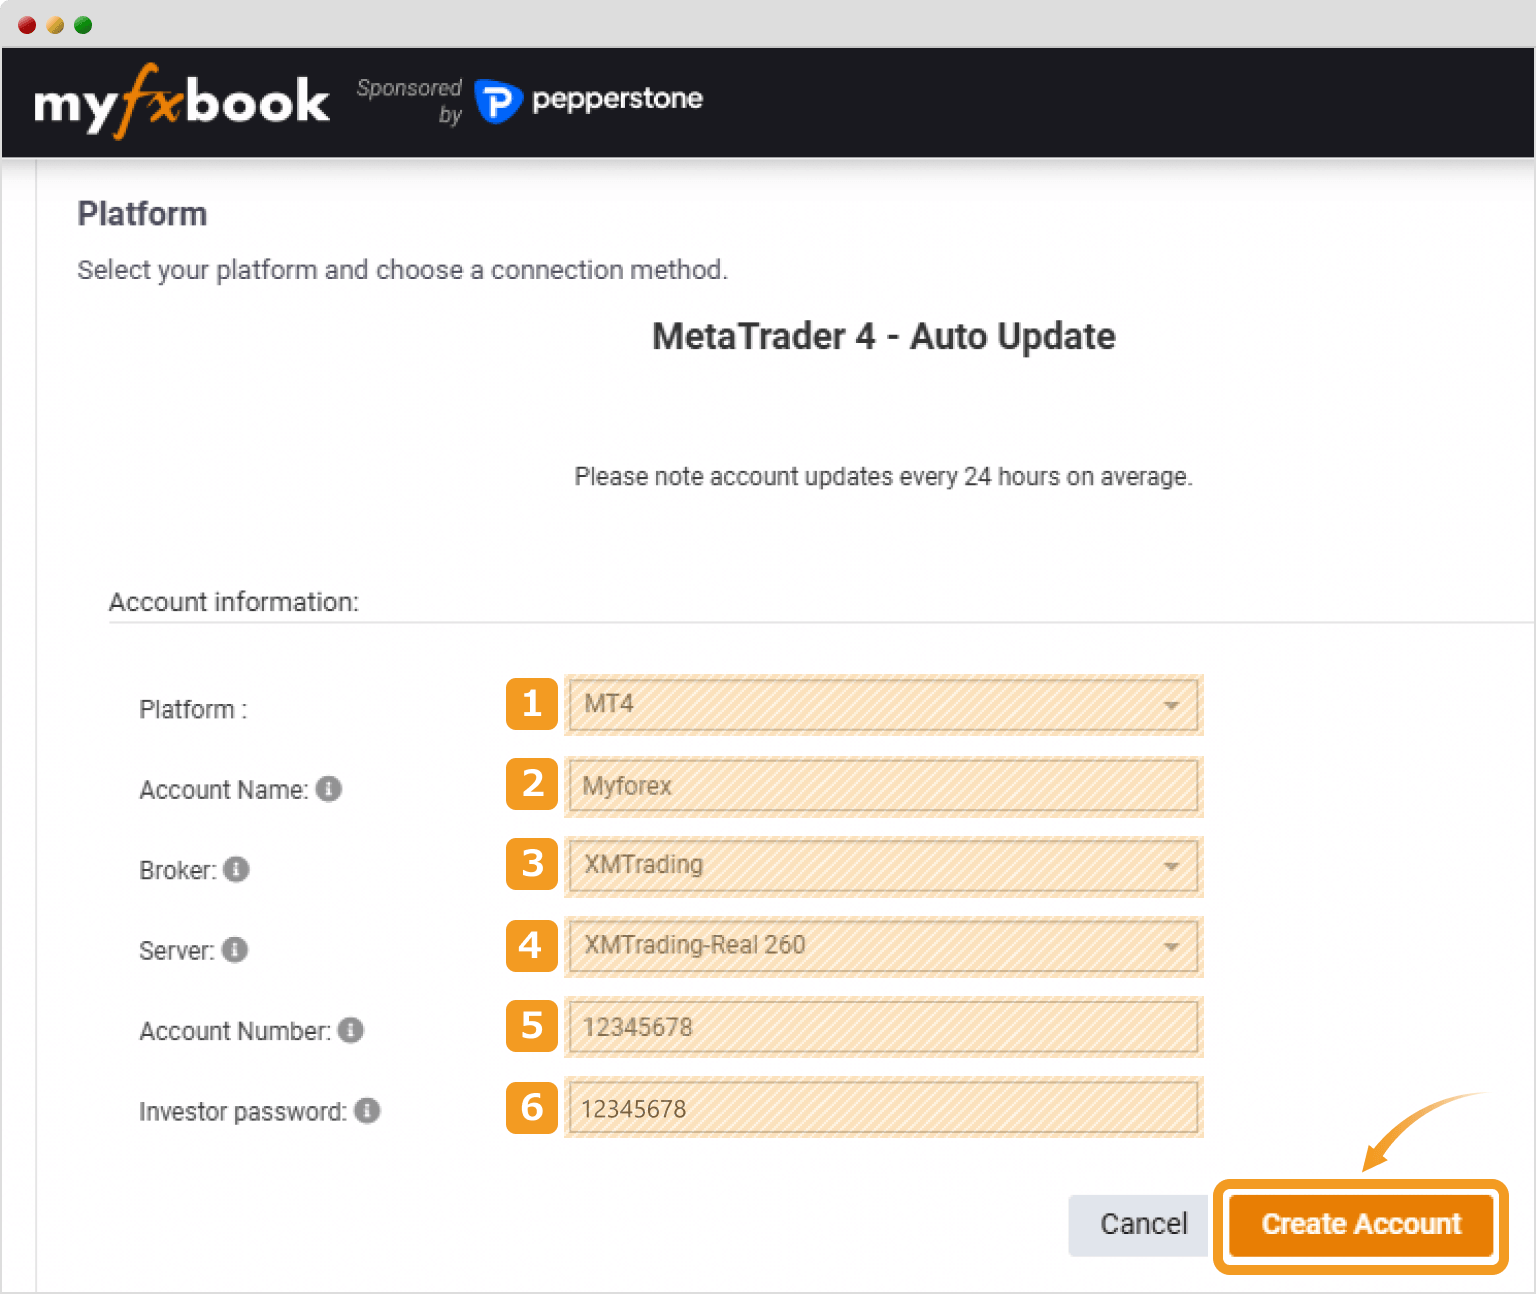The width and height of the screenshot is (1536, 1294).
Task: Focus the Account Name field with Myforex
Action: [x=883, y=786]
